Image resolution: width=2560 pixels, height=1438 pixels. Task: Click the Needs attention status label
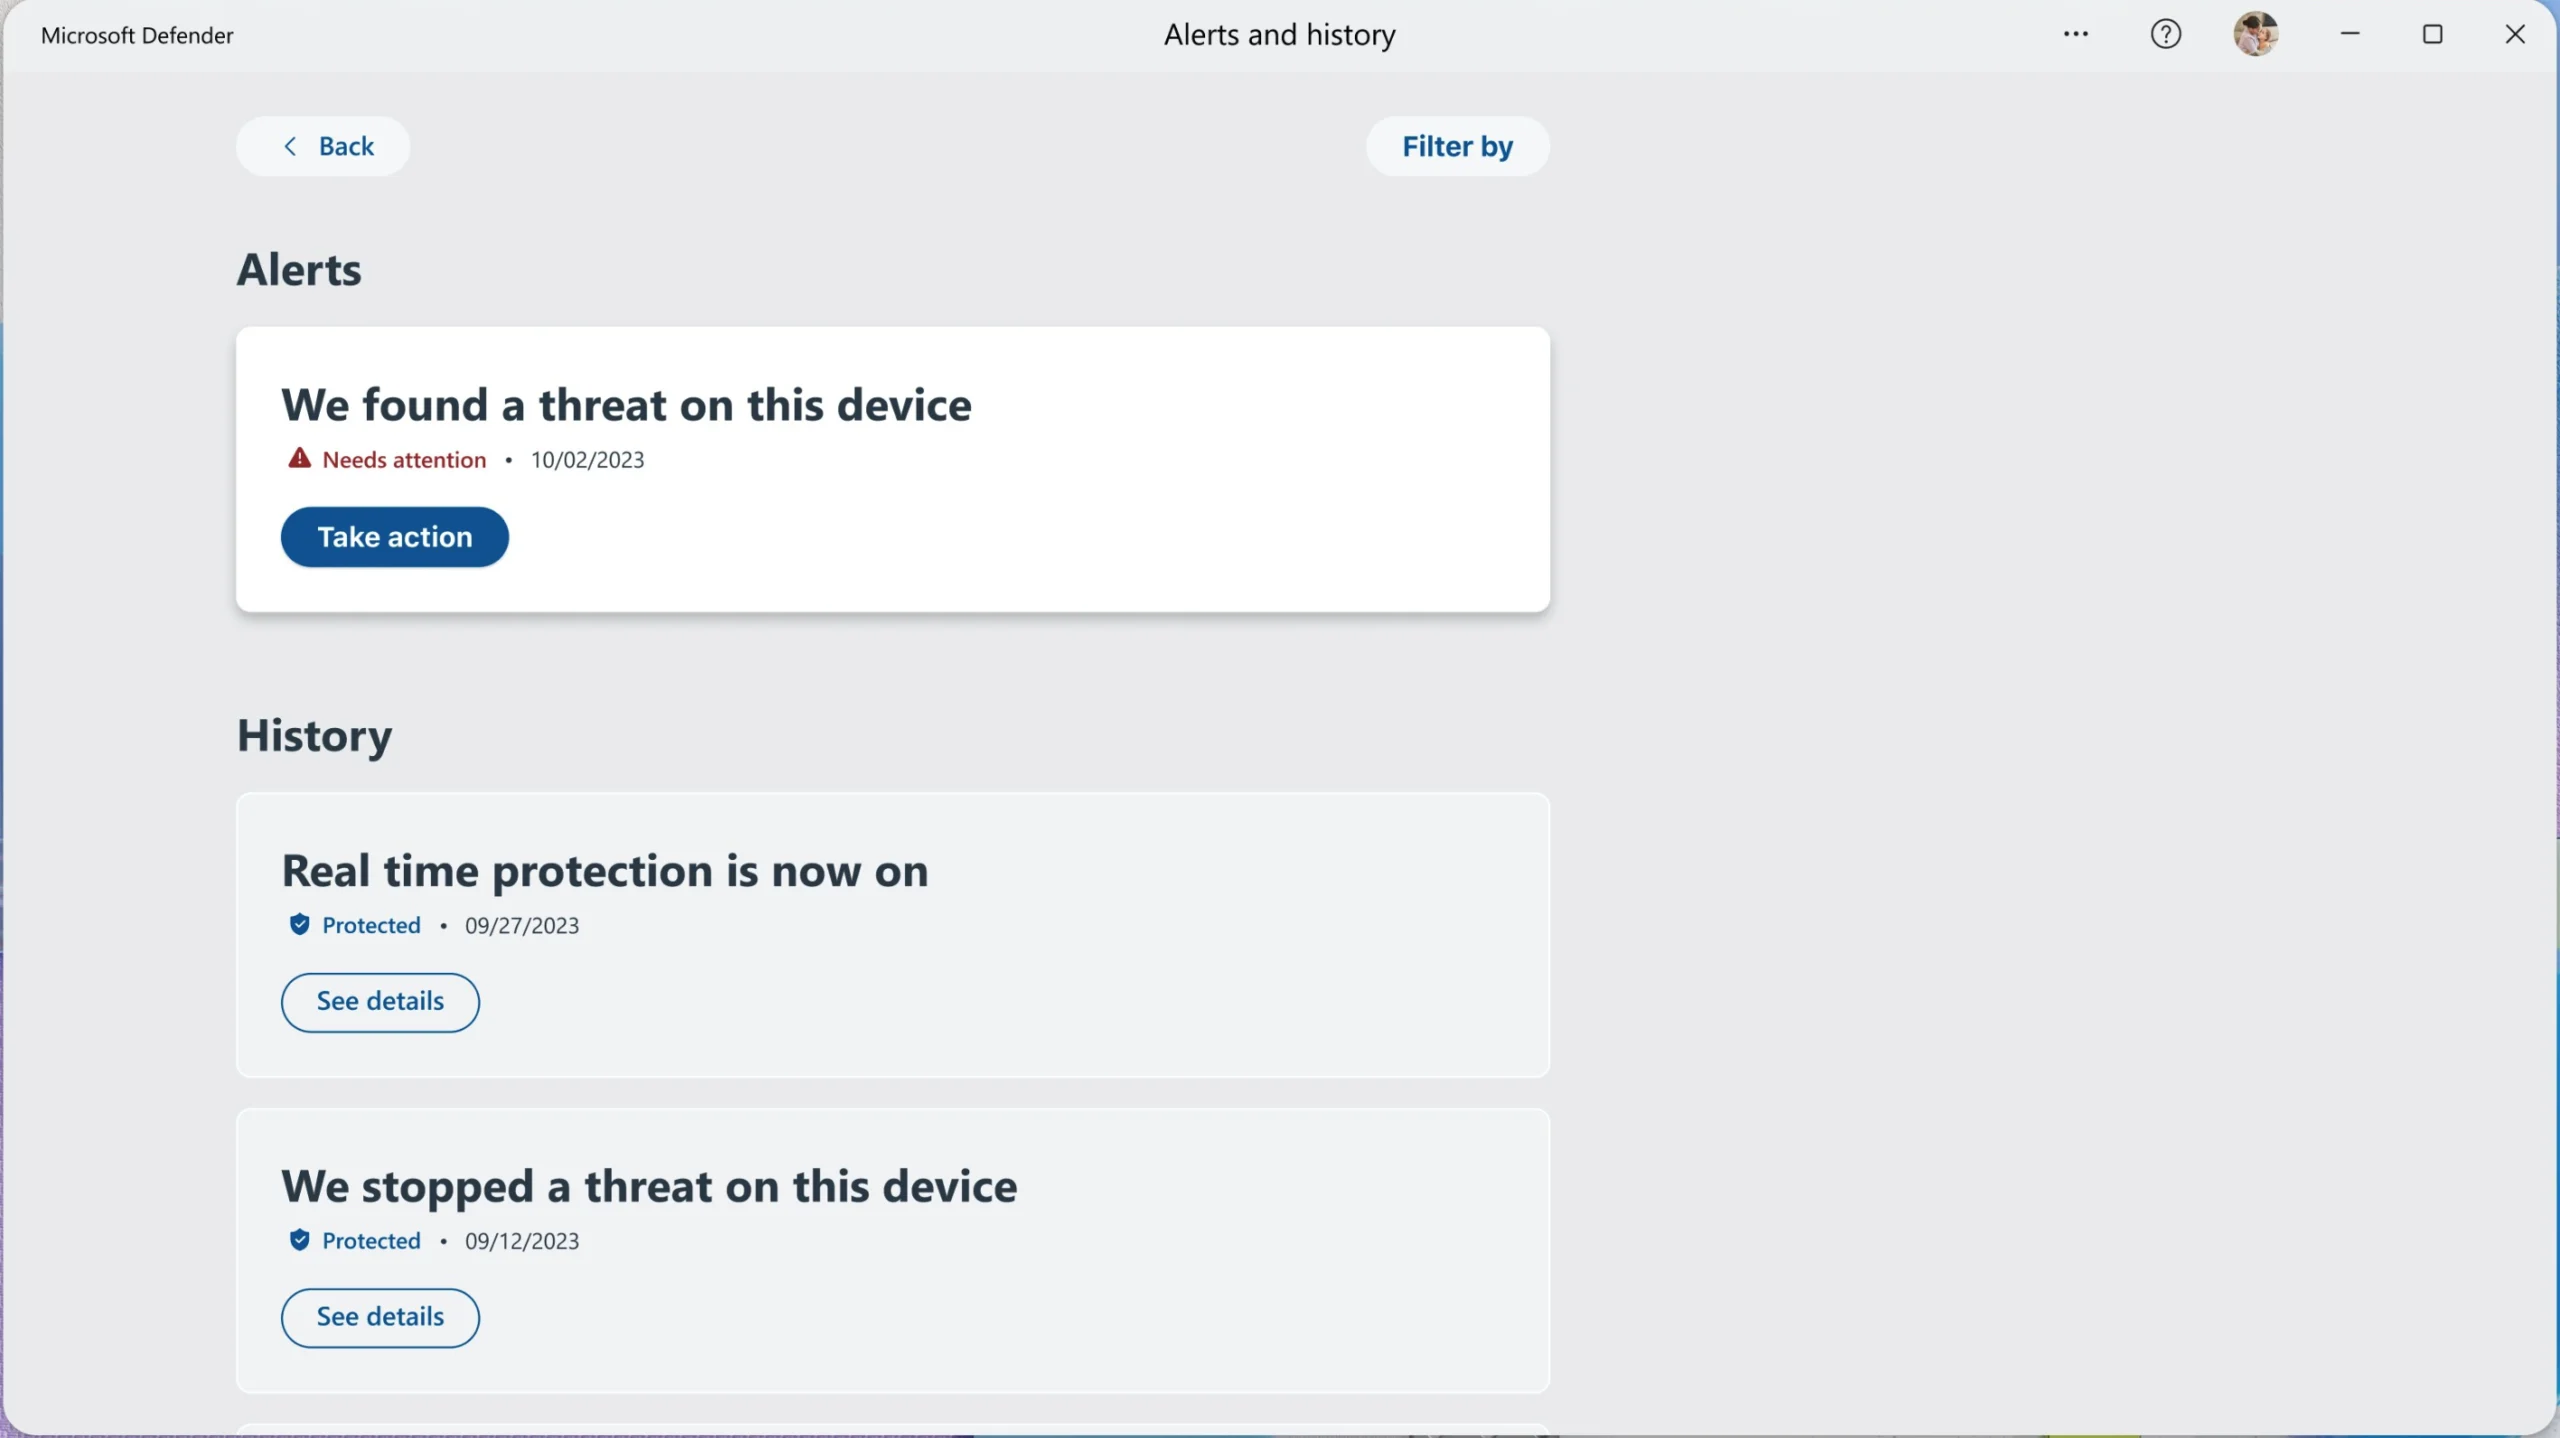404,459
